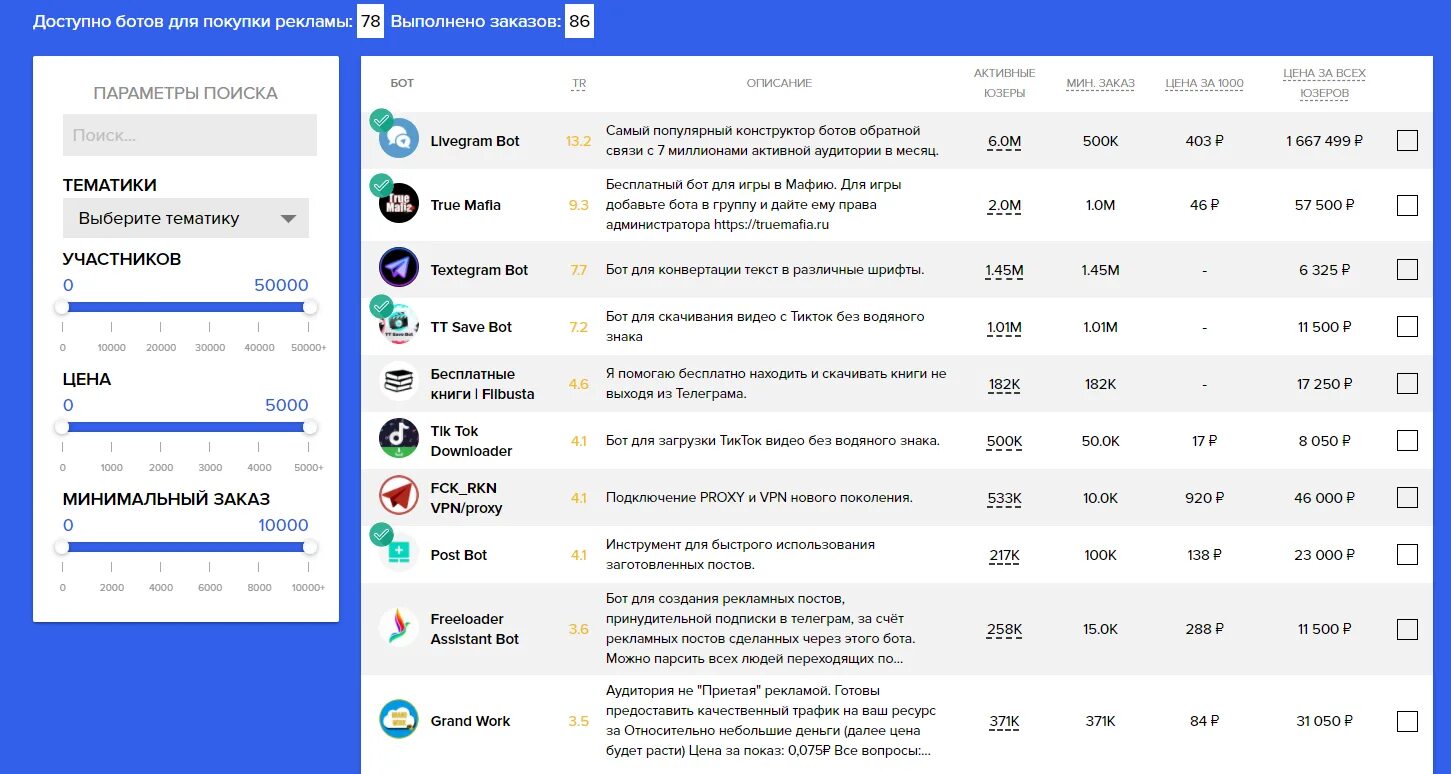1451x774 pixels.
Task: Click verified badge on TT Save Bot
Action: [x=380, y=306]
